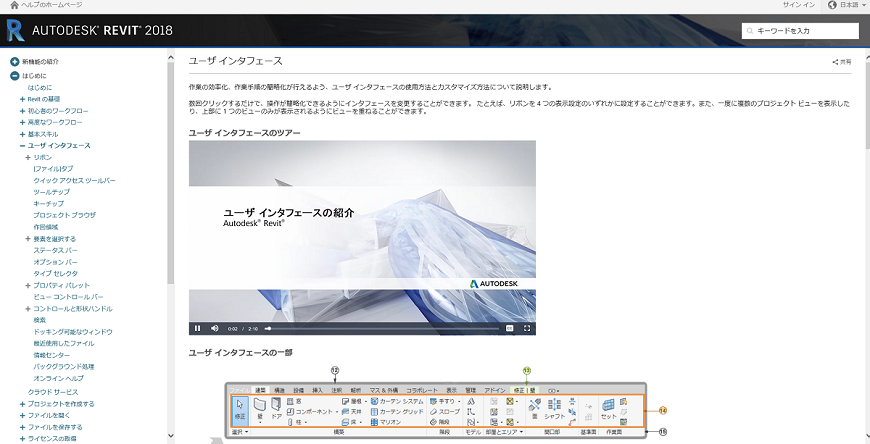Select the コラボレート tab in ribbon illustration
This screenshot has width=870, height=444.
422,390
